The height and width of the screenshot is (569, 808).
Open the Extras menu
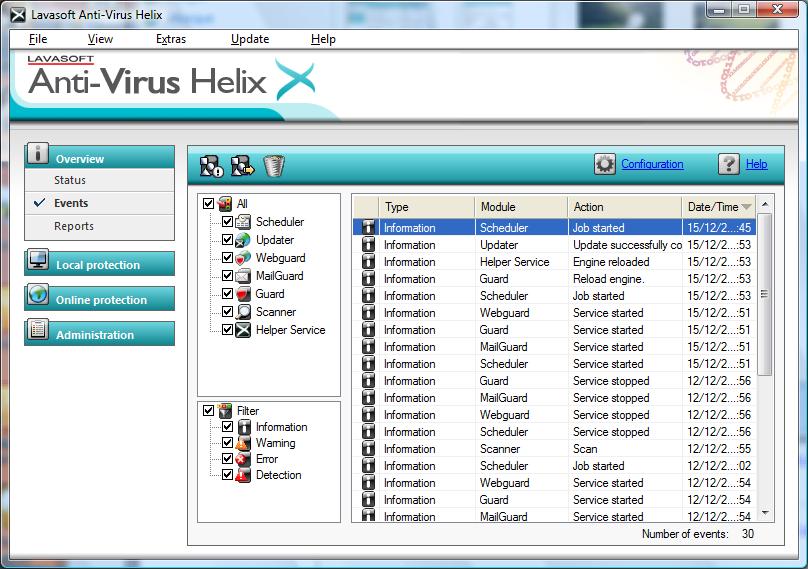[x=171, y=39]
